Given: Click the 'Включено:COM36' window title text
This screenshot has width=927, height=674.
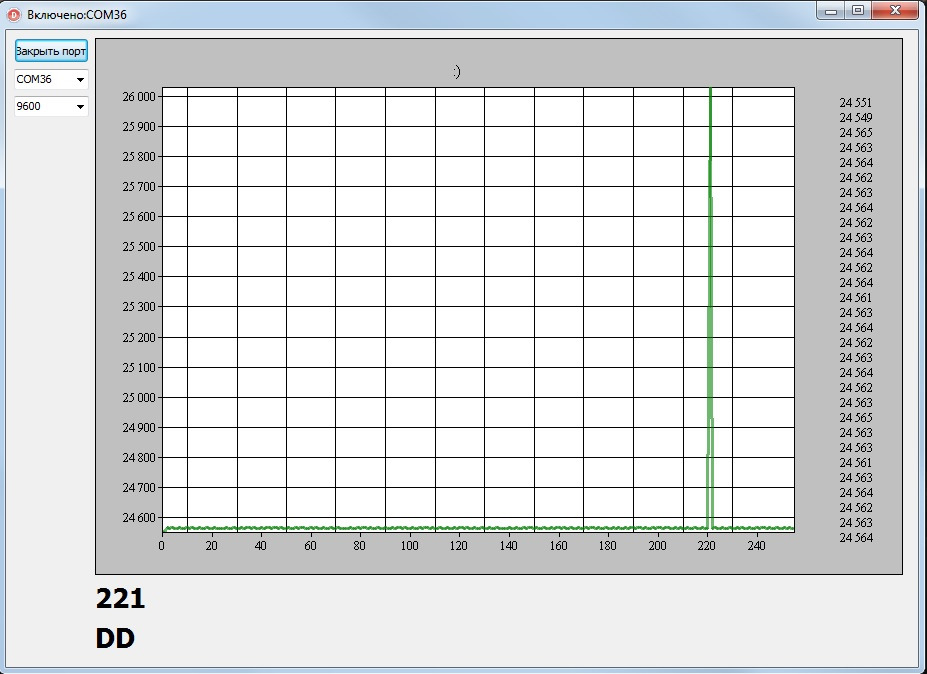Looking at the screenshot, I should point(77,15).
